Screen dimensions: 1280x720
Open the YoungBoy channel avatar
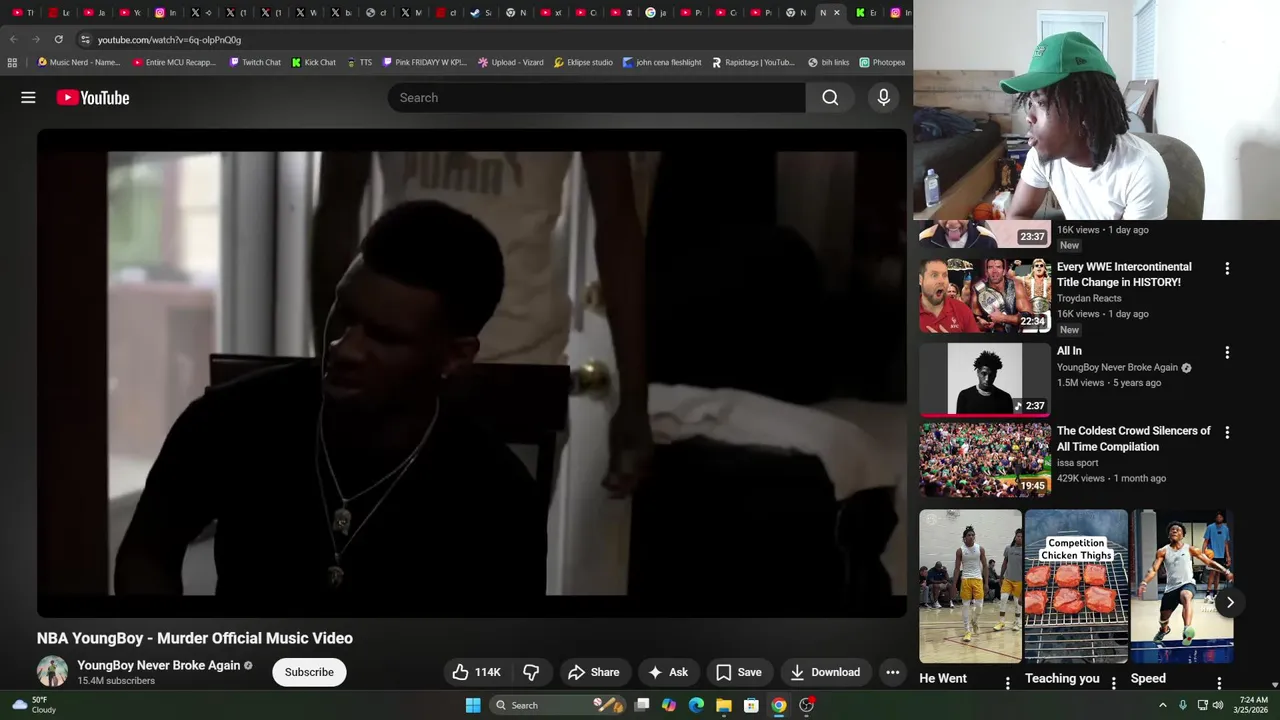pyautogui.click(x=52, y=671)
